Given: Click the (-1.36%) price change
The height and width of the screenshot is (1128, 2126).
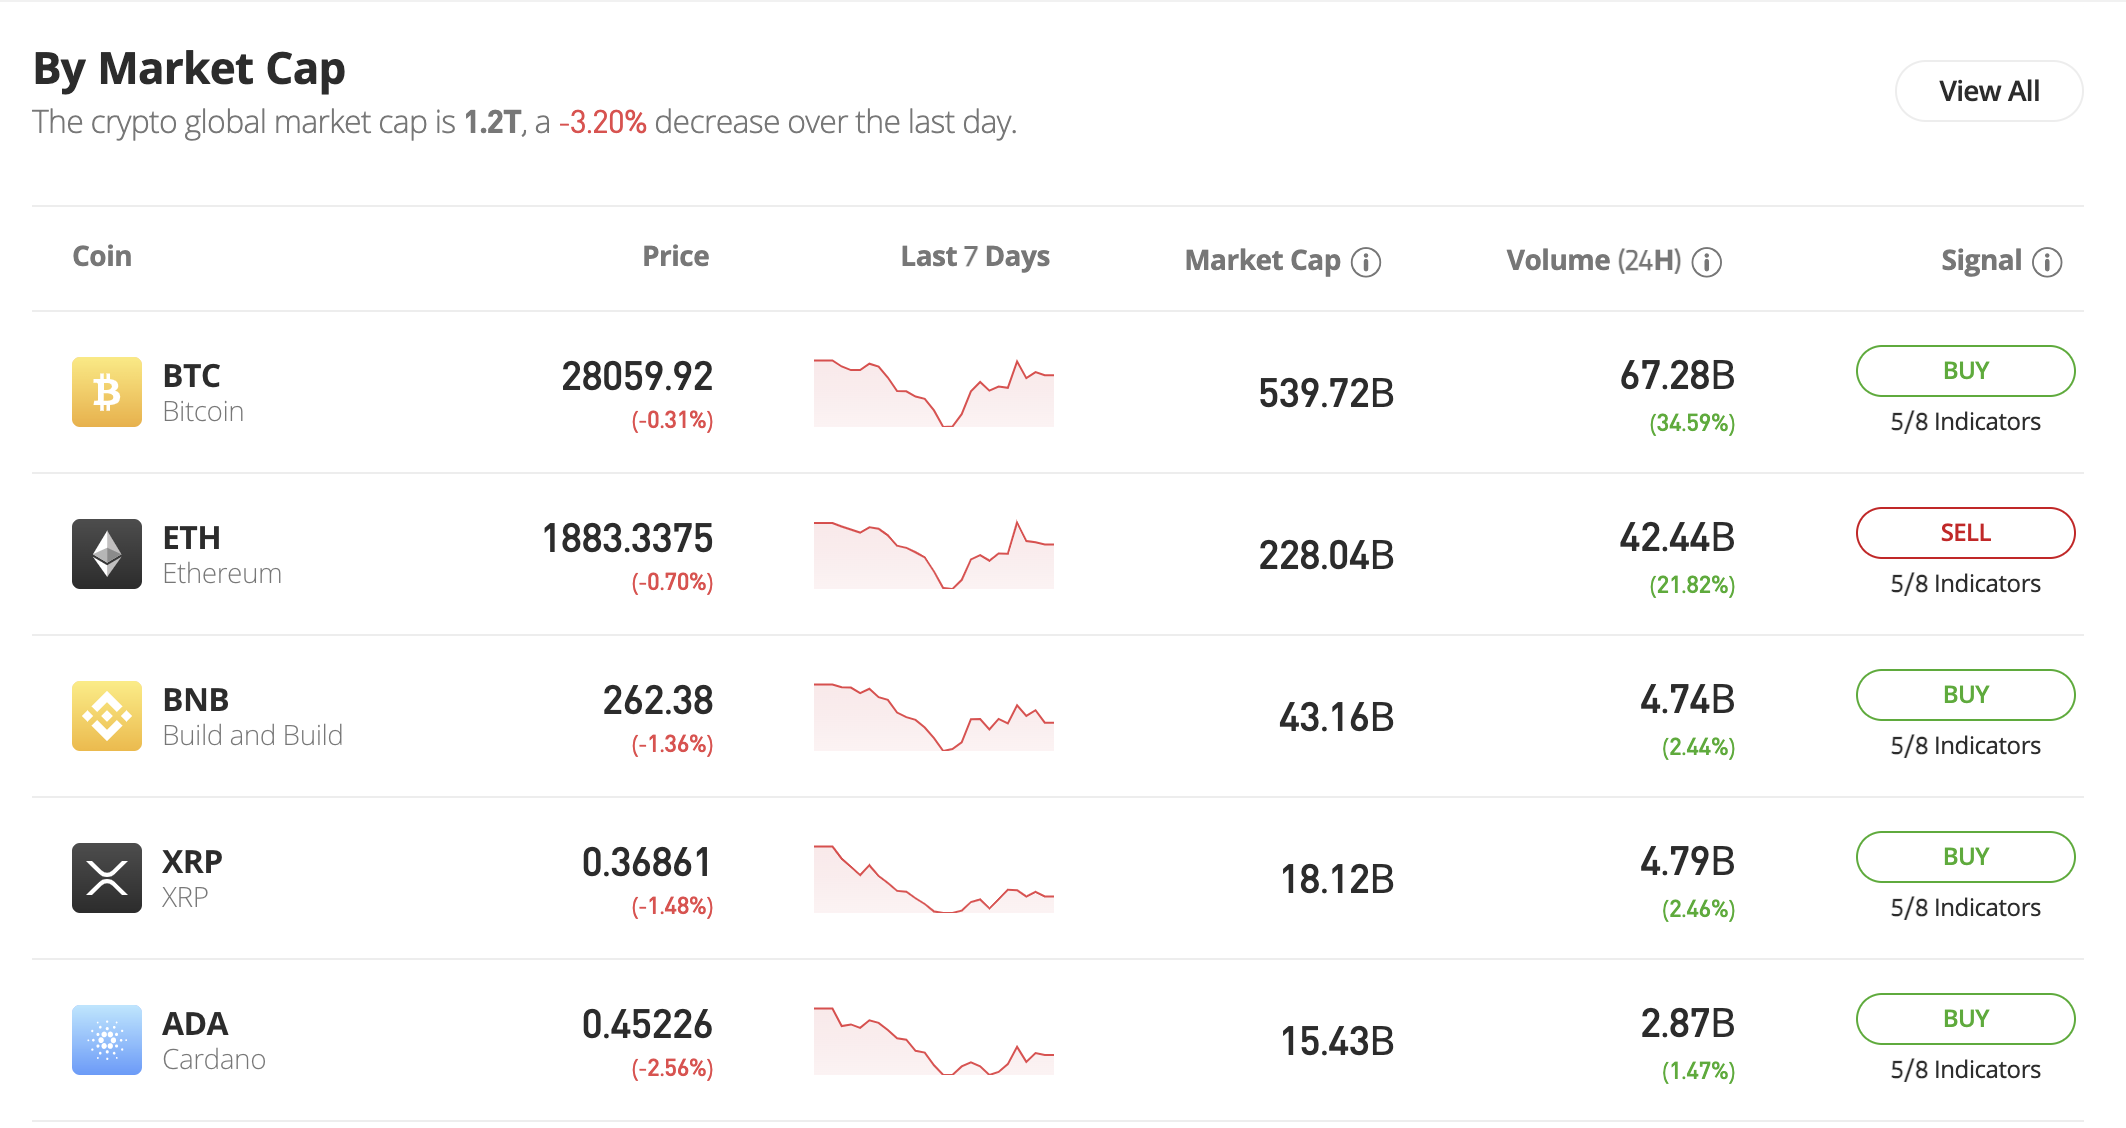Looking at the screenshot, I should (x=672, y=745).
